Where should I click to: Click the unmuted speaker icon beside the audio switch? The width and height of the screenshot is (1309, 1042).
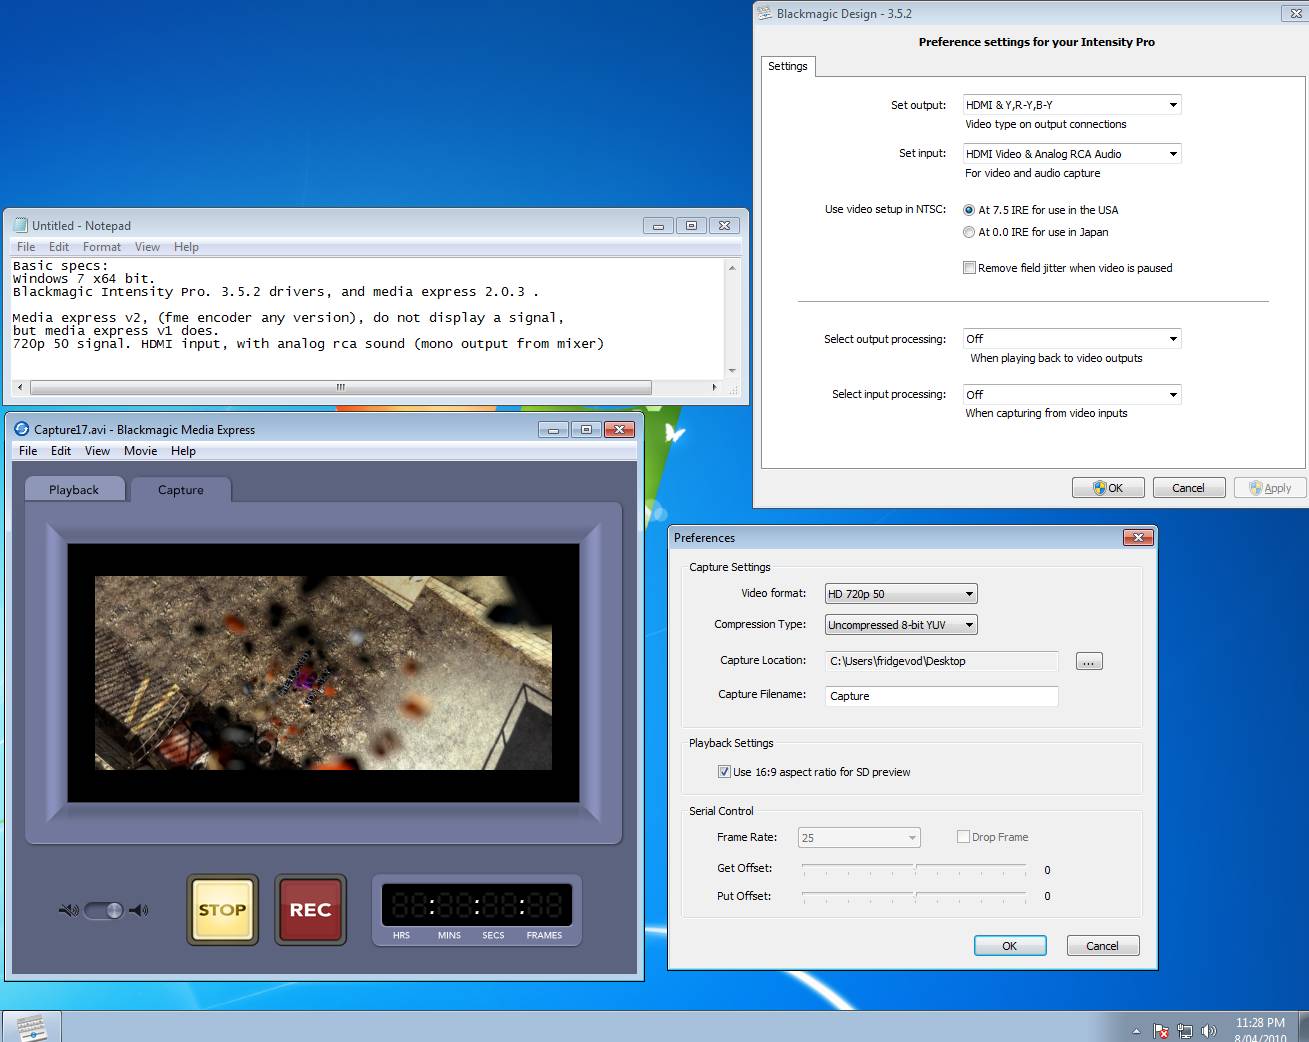[x=139, y=910]
